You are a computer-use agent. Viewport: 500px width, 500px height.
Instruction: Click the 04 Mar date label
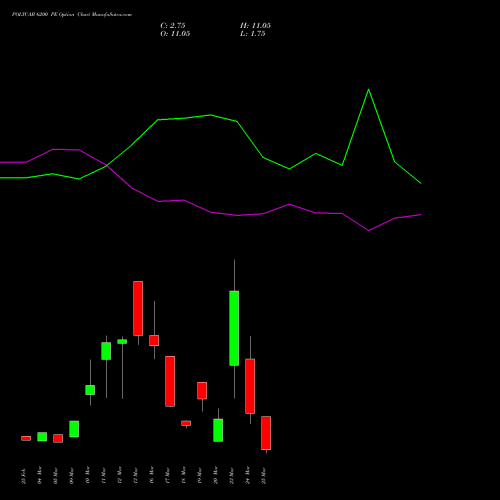coord(40,475)
